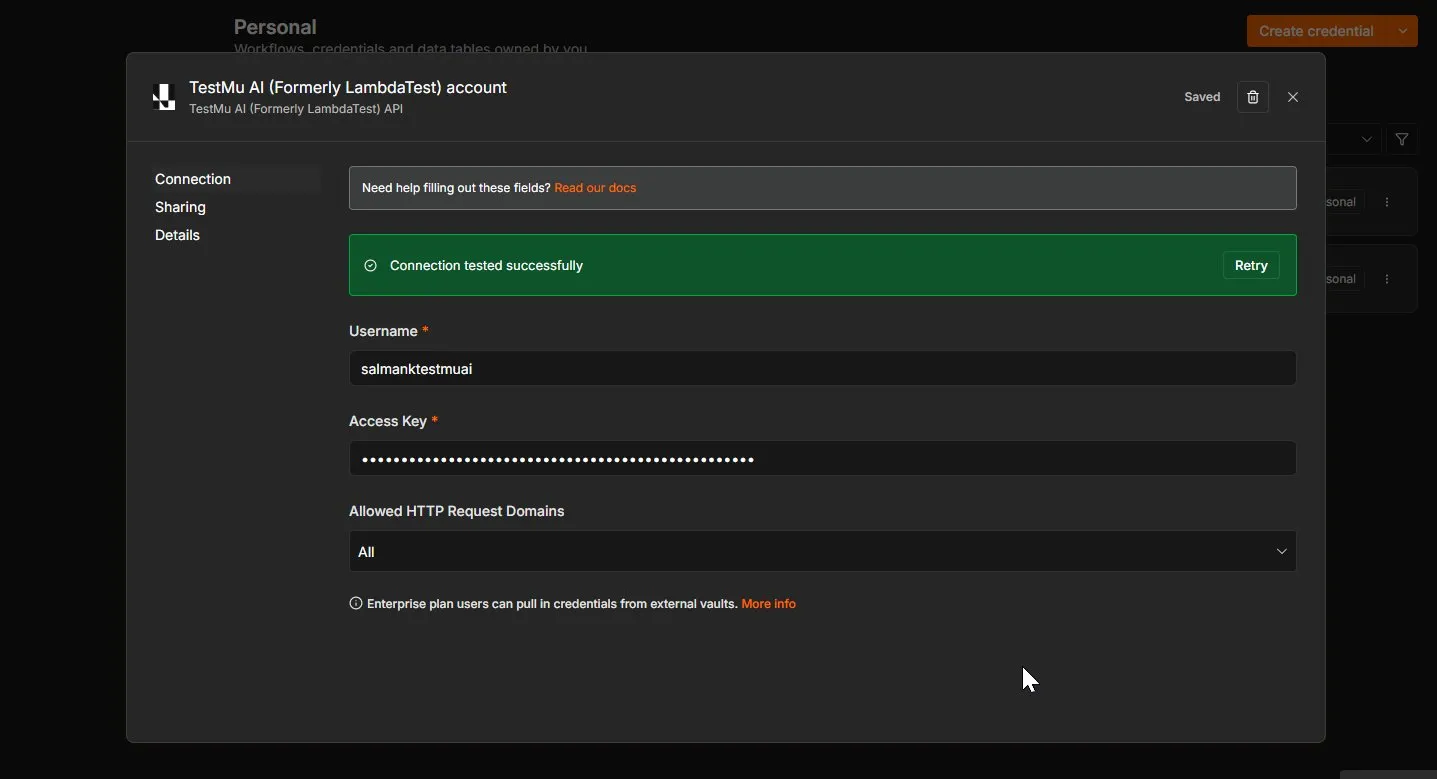This screenshot has width=1437, height=779.
Task: Open the Allowed HTTP Request Domains dropdown
Action: point(822,551)
